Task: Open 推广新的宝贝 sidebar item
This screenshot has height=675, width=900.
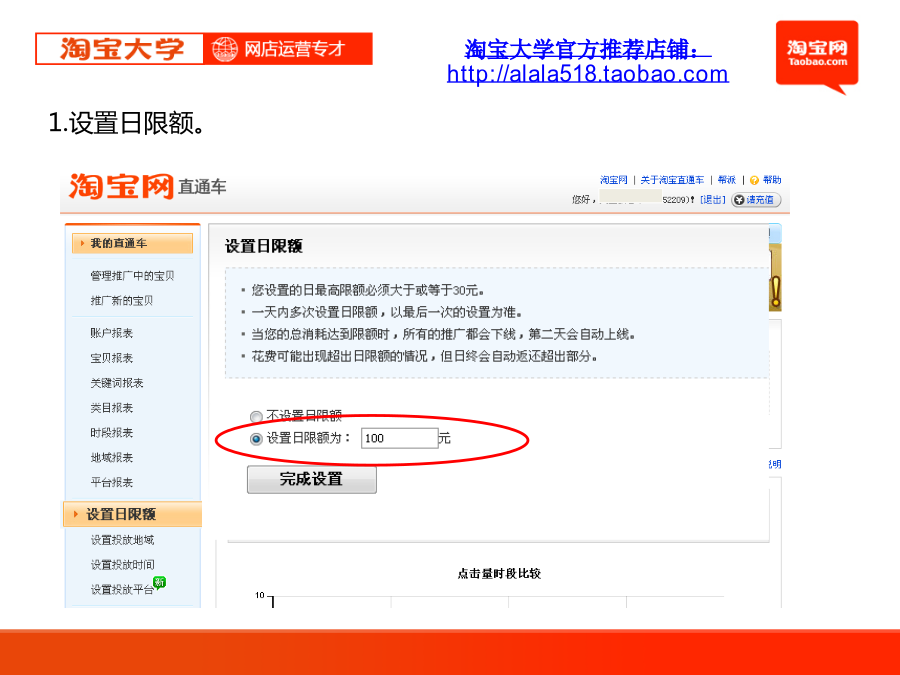Action: coord(122,301)
